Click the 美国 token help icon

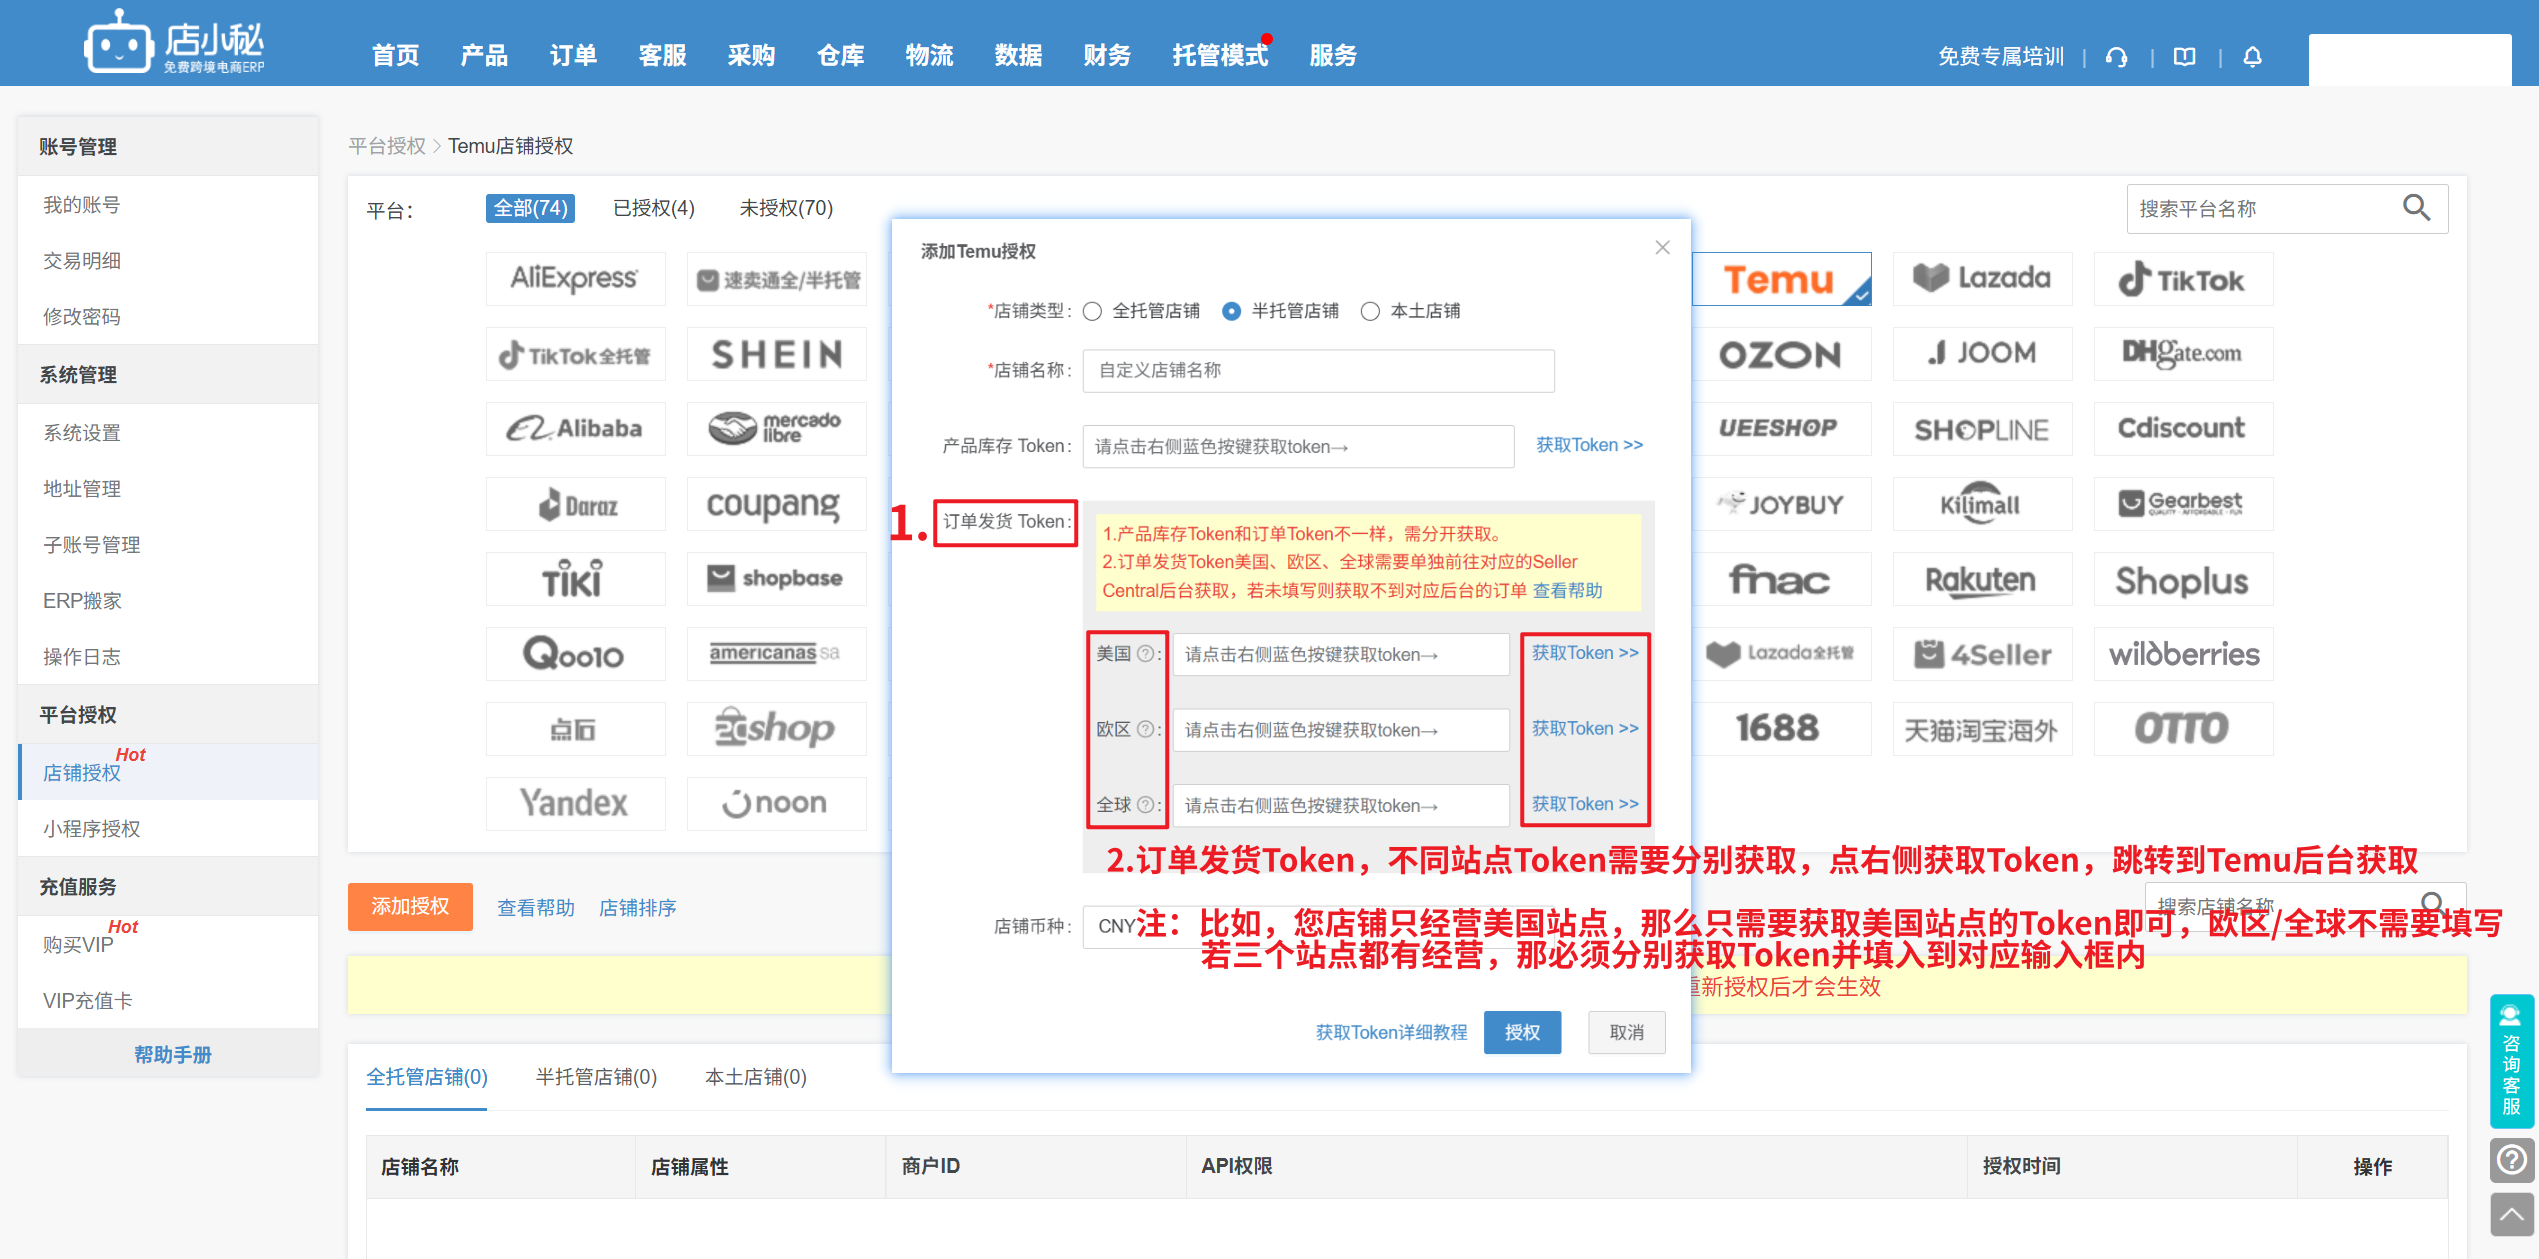point(1146,654)
